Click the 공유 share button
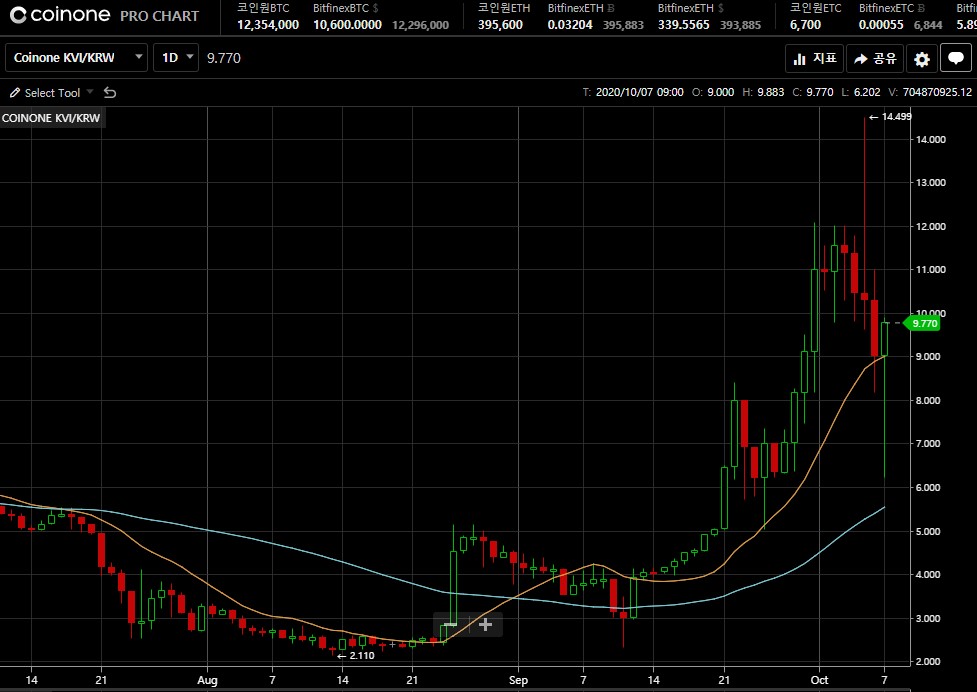Image resolution: width=977 pixels, height=692 pixels. tap(875, 59)
